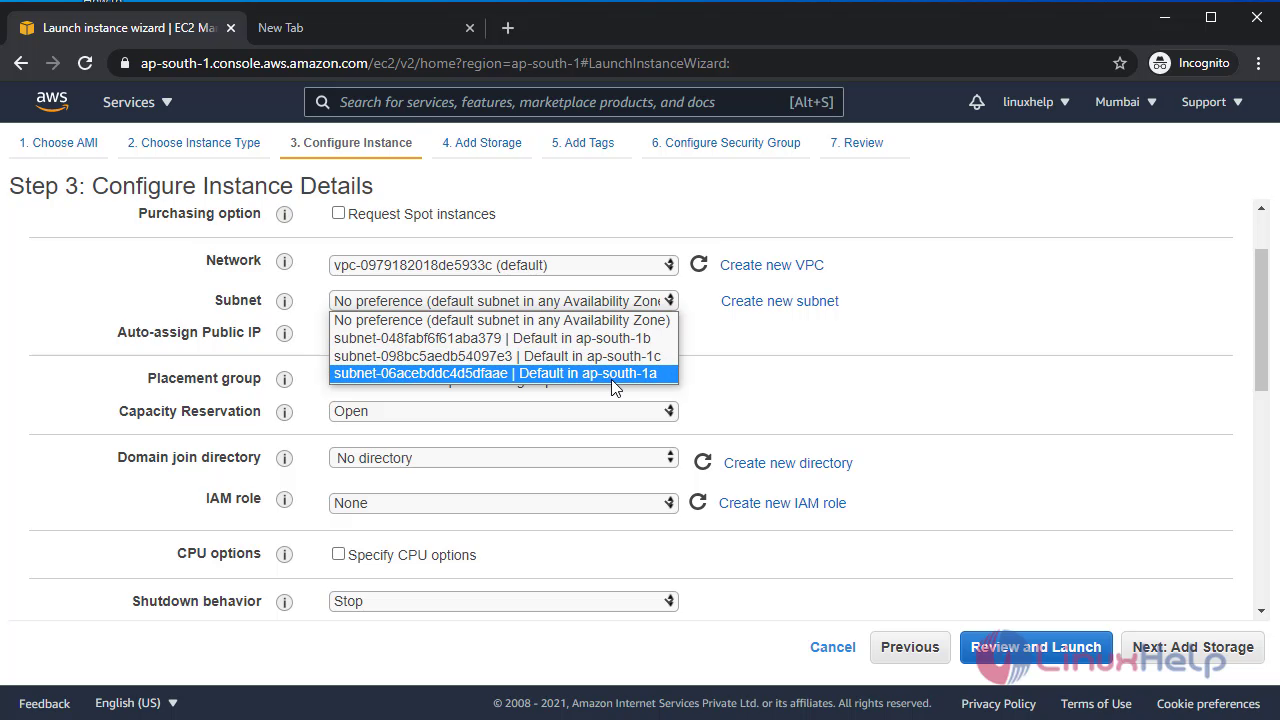The image size is (1280, 720).
Task: Click the AWS services search field
Action: click(x=574, y=102)
